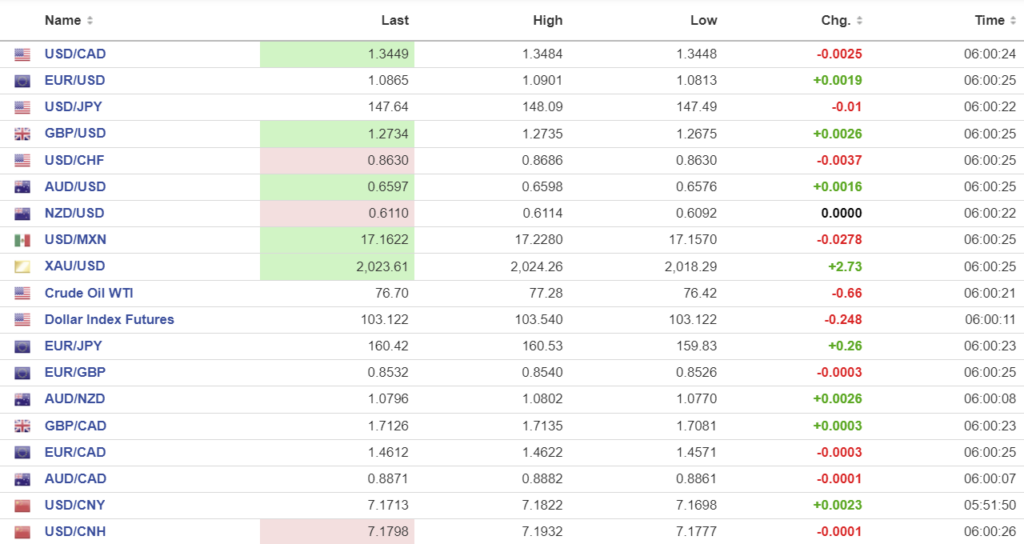
Task: Click the flag icon beside Crude Oil WTI
Action: click(x=22, y=293)
